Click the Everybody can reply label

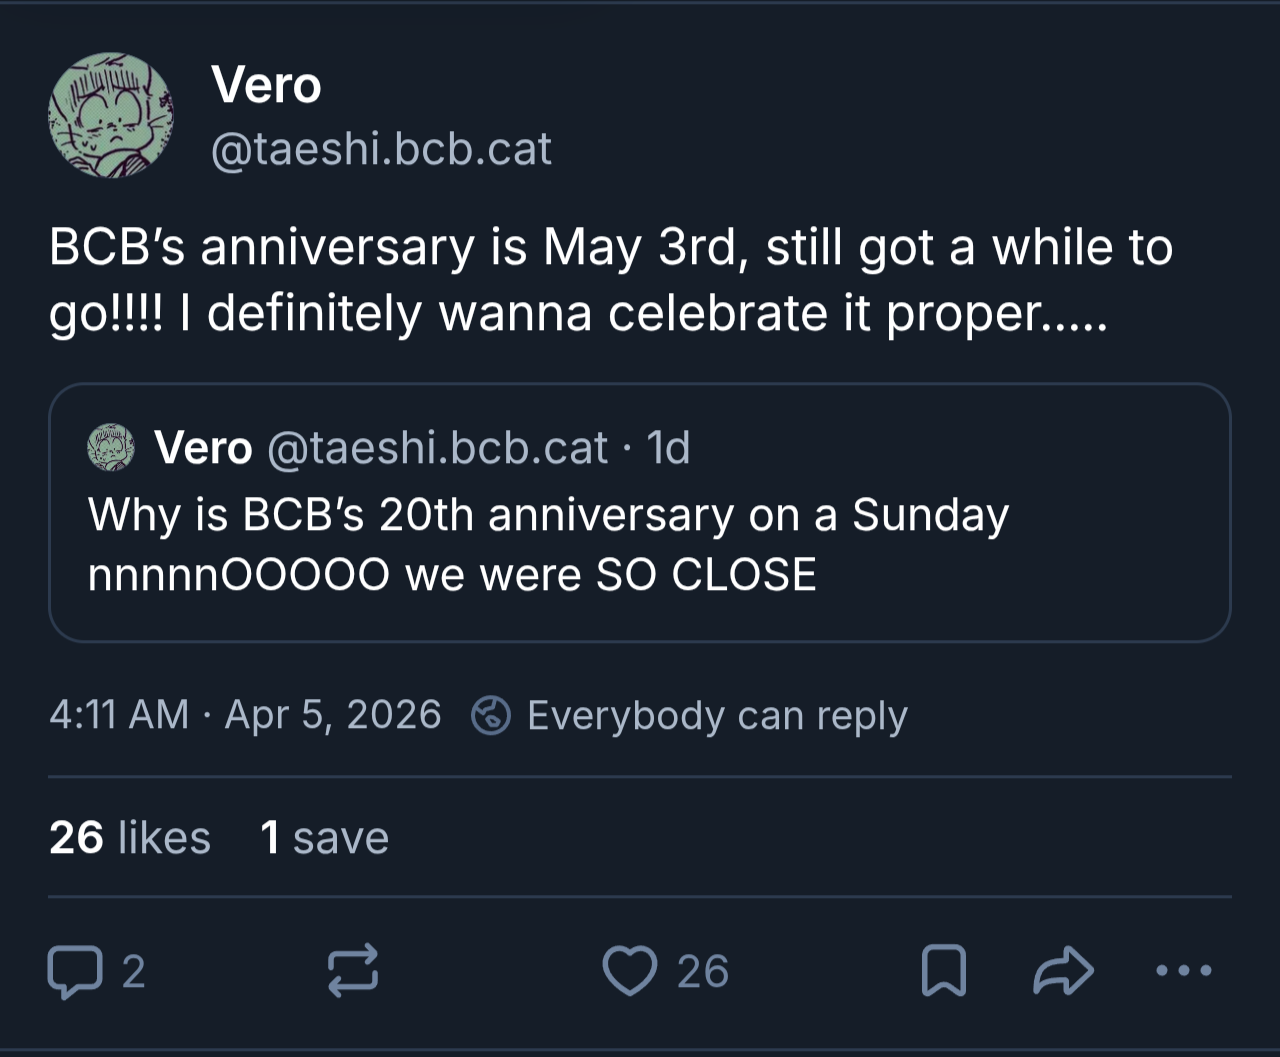[x=717, y=716]
